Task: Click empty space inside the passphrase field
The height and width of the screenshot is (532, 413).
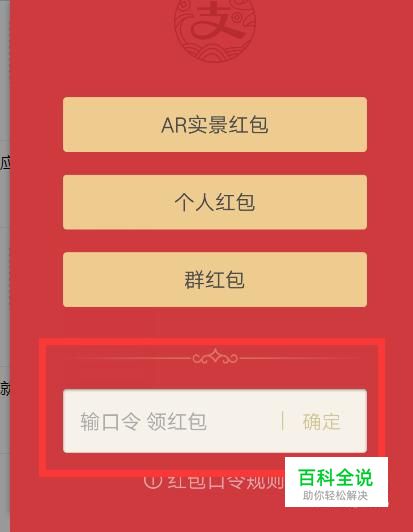Action: (243, 422)
